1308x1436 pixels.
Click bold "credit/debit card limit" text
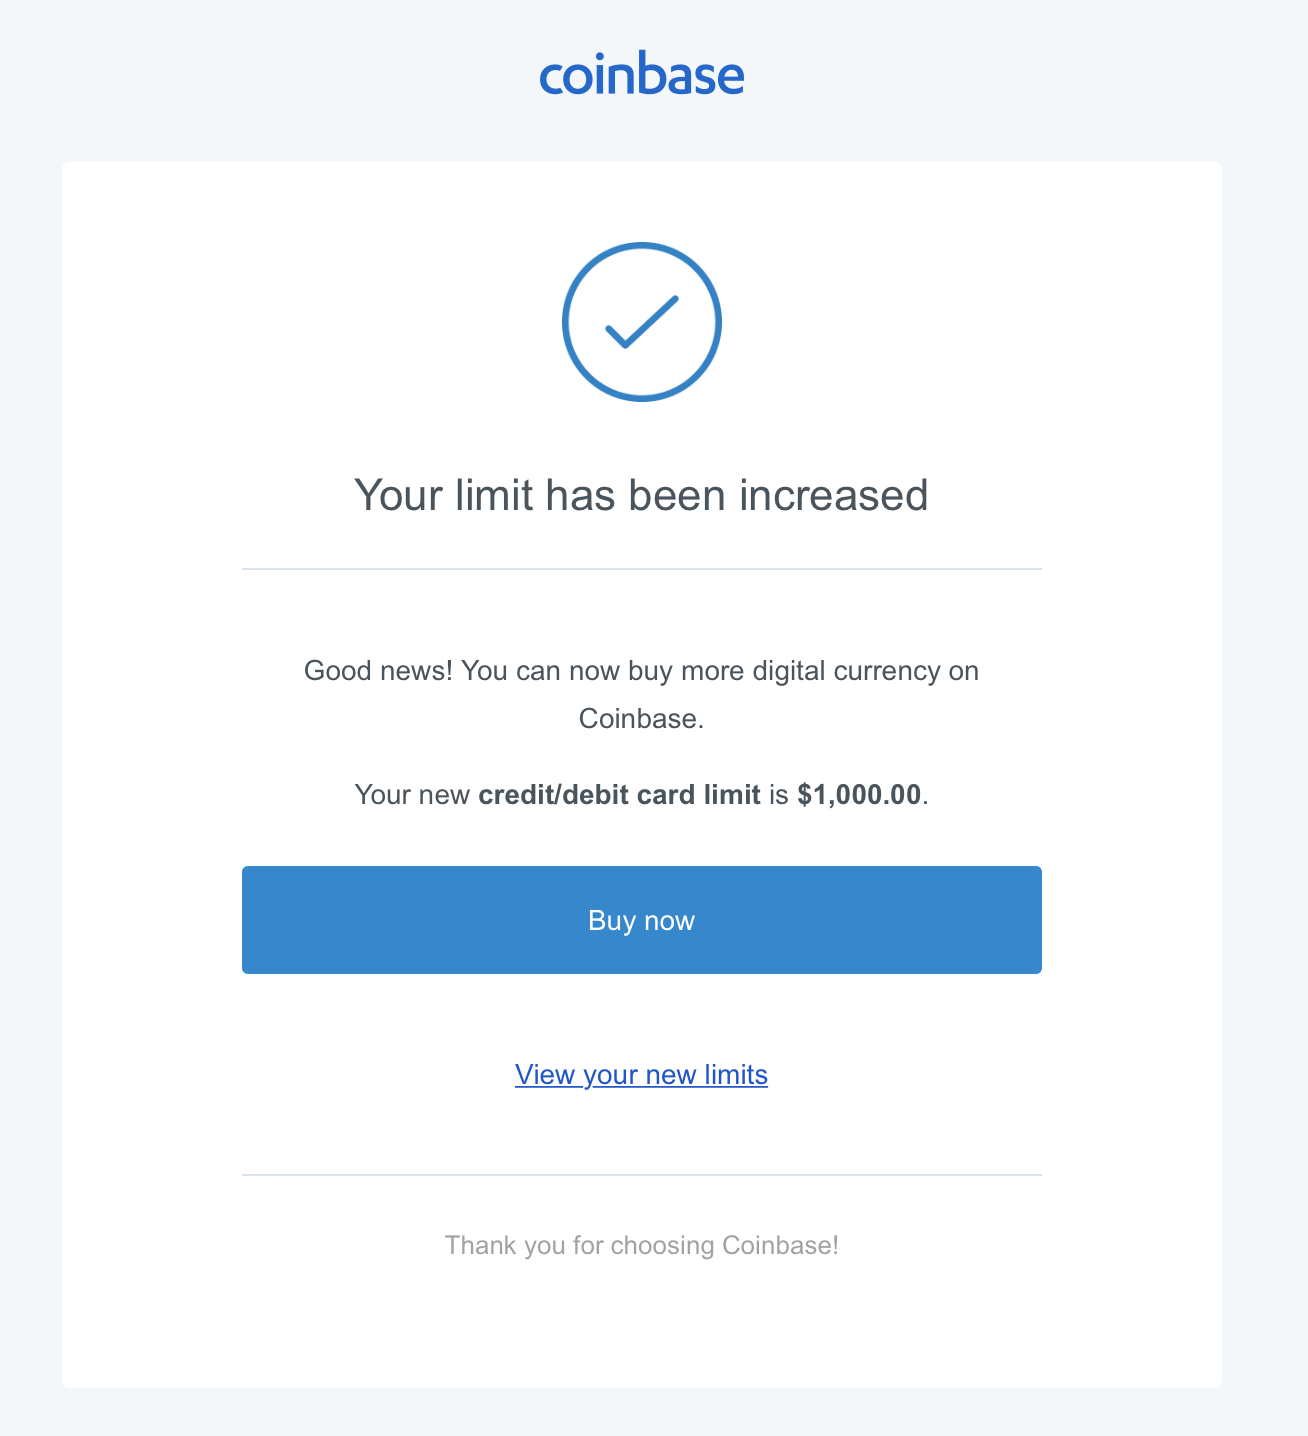pyautogui.click(x=619, y=795)
